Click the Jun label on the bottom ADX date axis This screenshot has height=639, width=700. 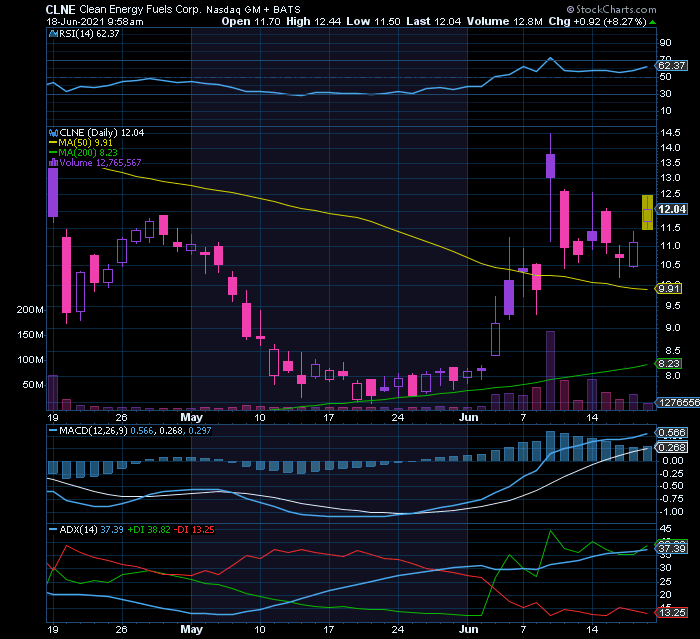tap(468, 629)
